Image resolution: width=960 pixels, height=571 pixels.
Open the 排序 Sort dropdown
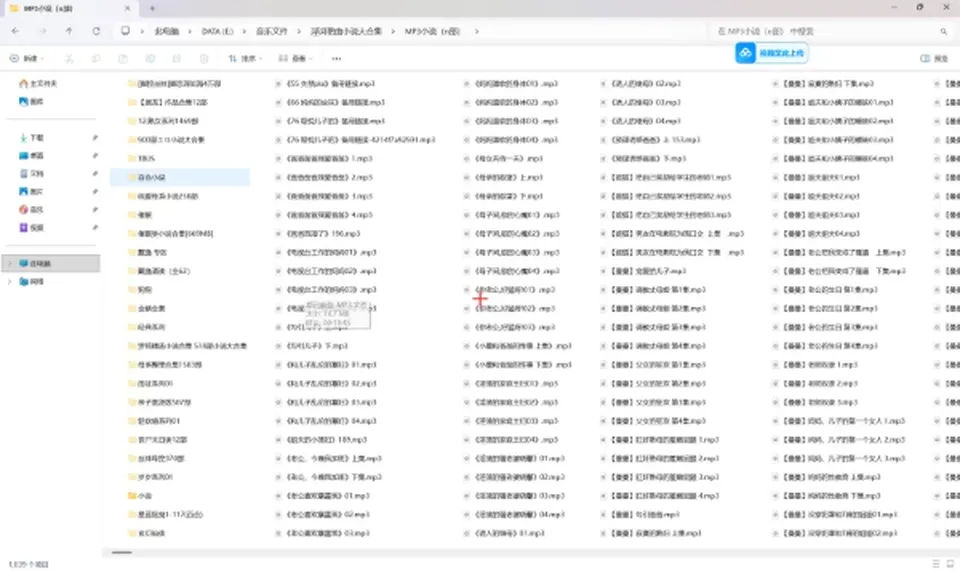coord(246,59)
